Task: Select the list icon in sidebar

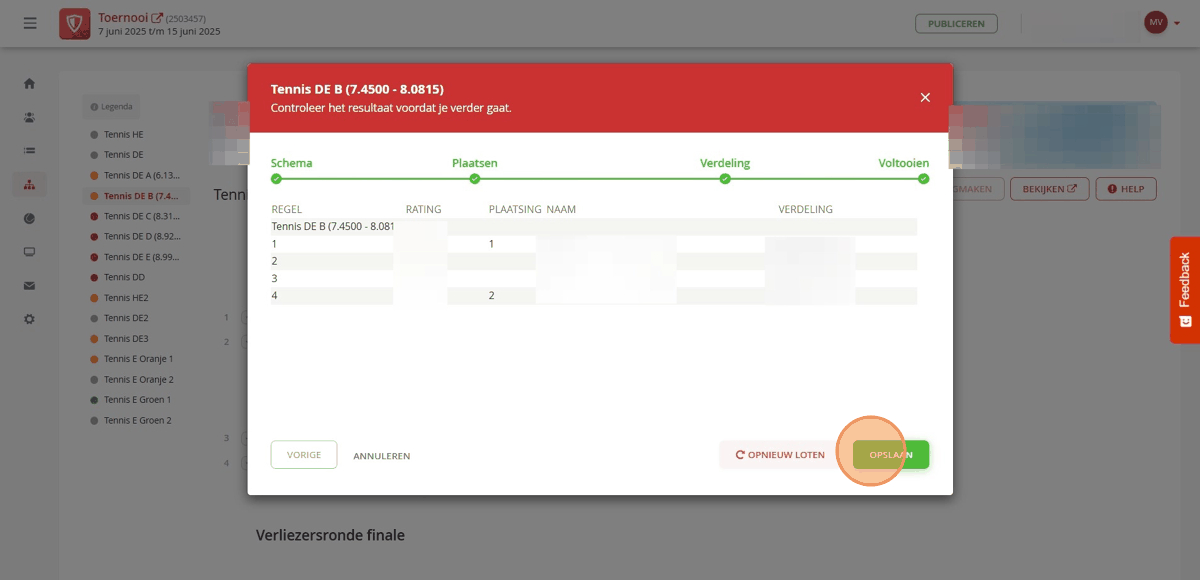Action: coord(29,151)
